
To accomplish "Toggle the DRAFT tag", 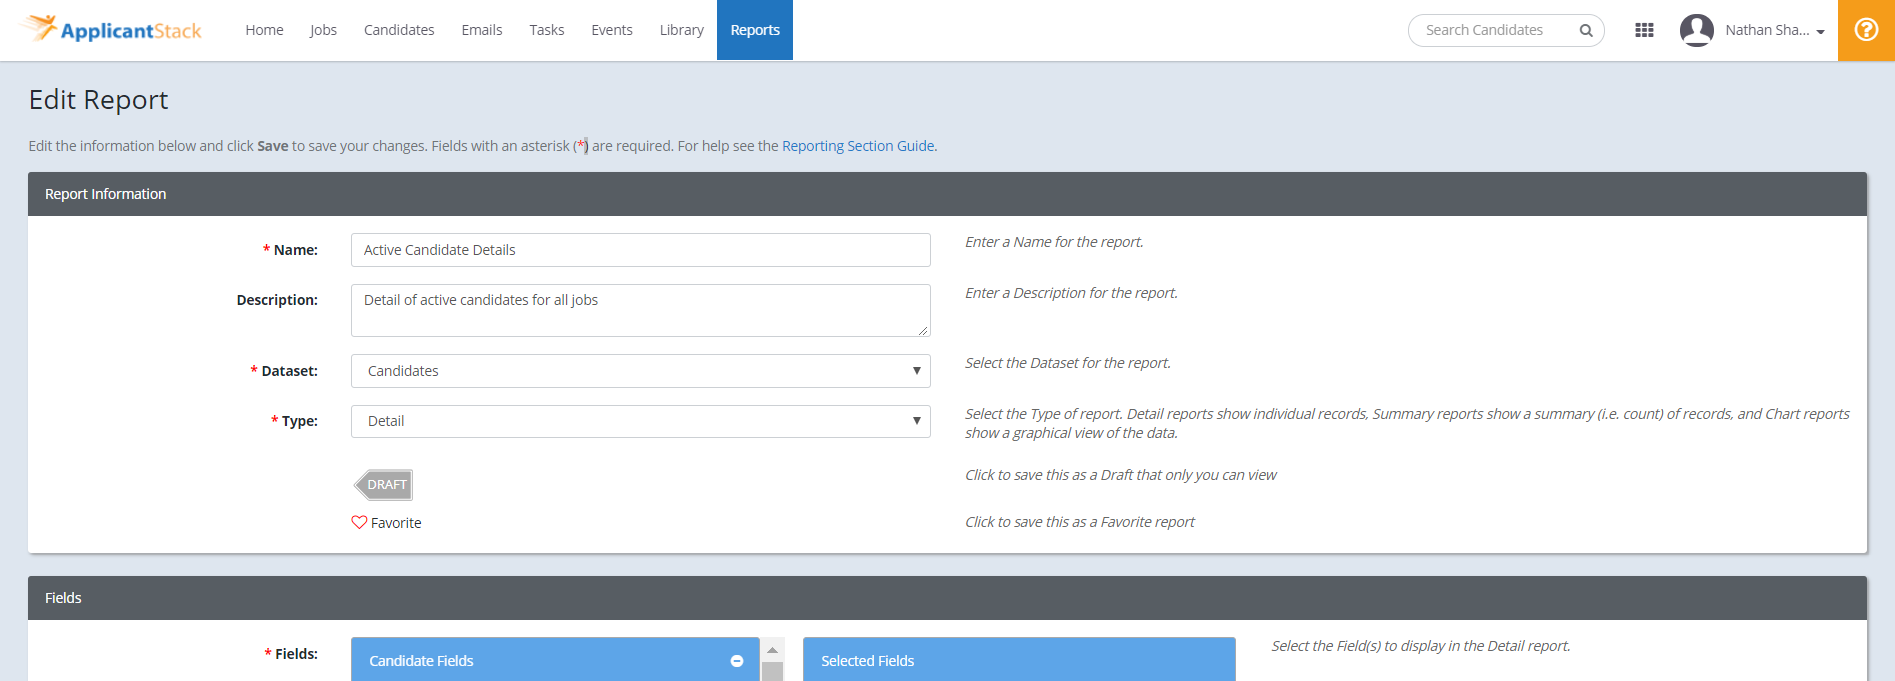I will 384,485.
